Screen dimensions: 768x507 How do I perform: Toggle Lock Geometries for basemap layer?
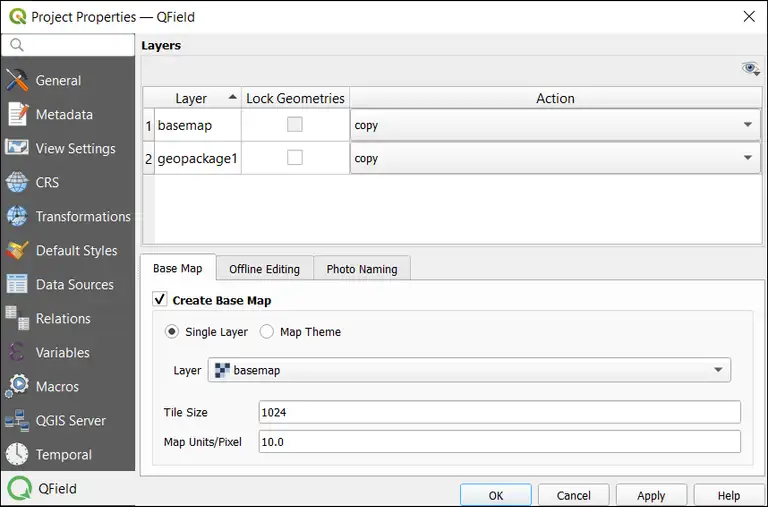coord(295,125)
